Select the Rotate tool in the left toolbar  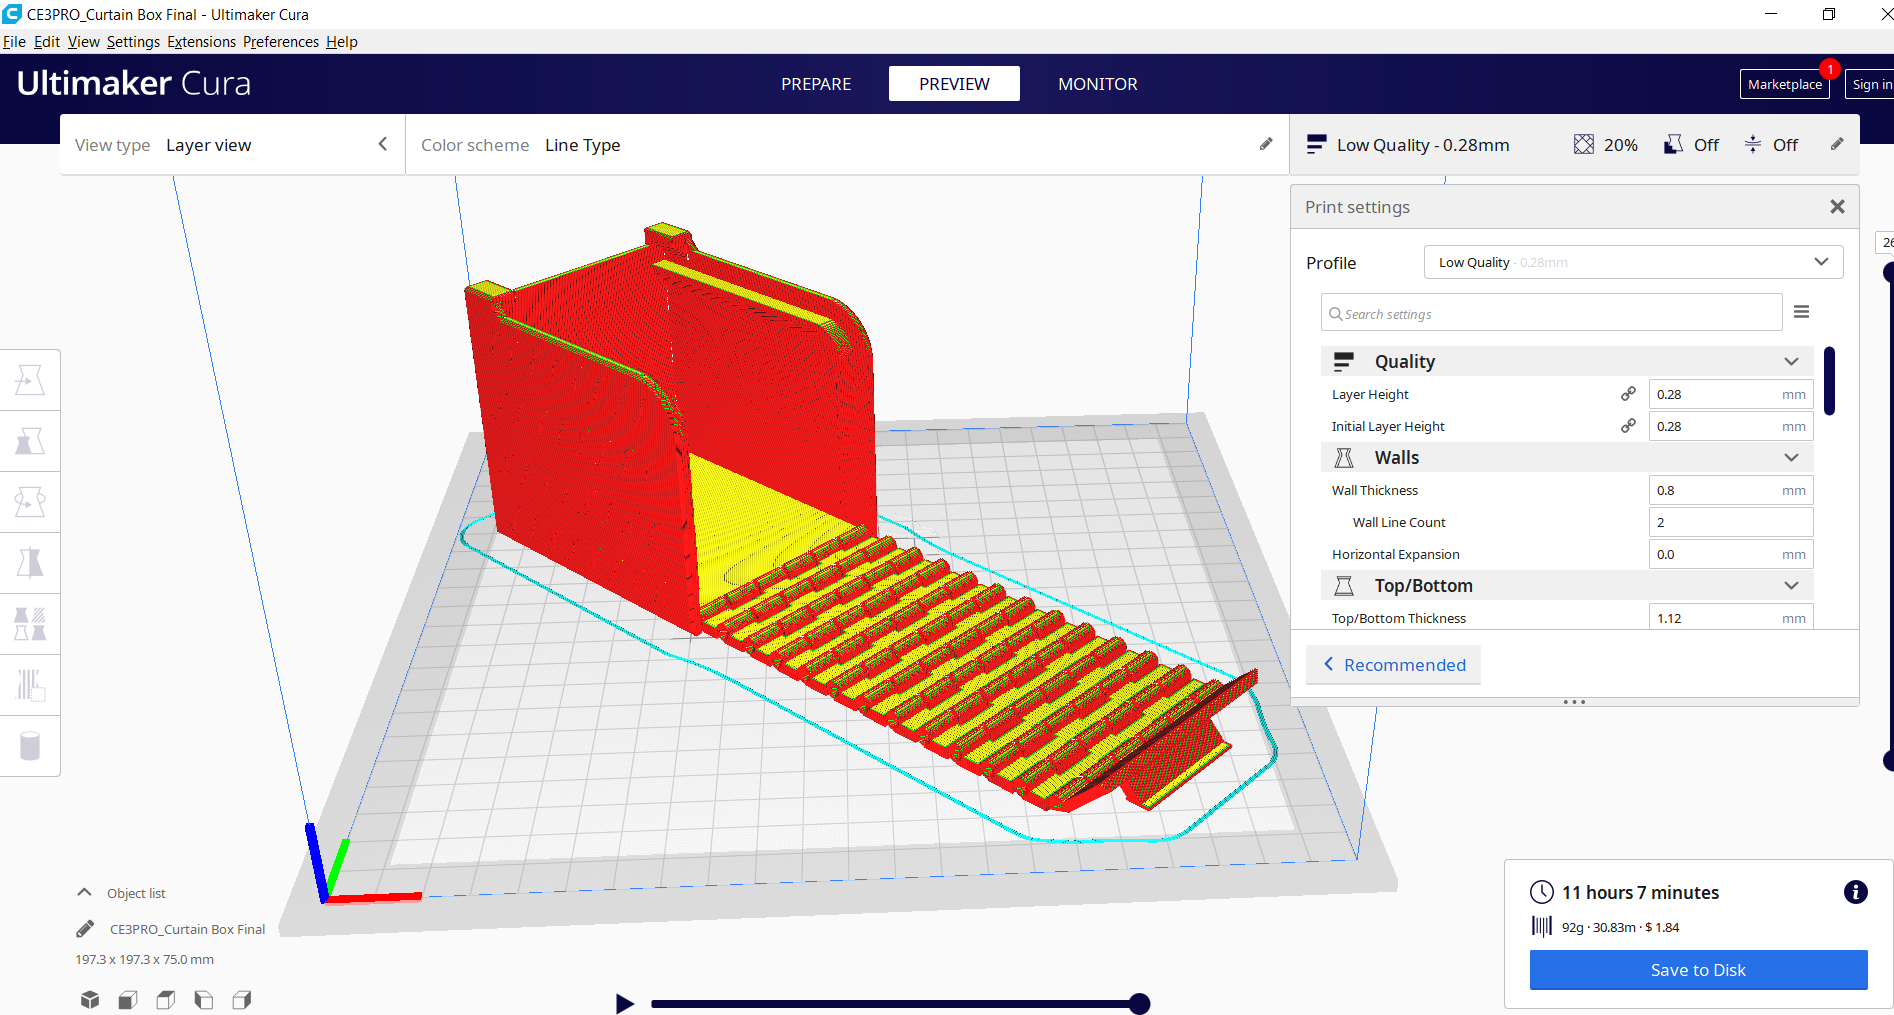tap(30, 502)
